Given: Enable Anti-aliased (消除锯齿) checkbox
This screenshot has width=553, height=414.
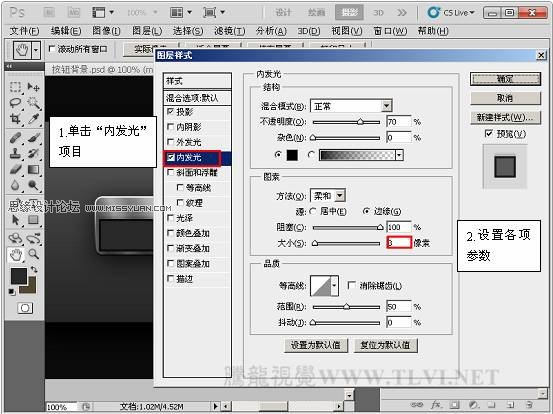Looking at the screenshot, I should tap(351, 285).
